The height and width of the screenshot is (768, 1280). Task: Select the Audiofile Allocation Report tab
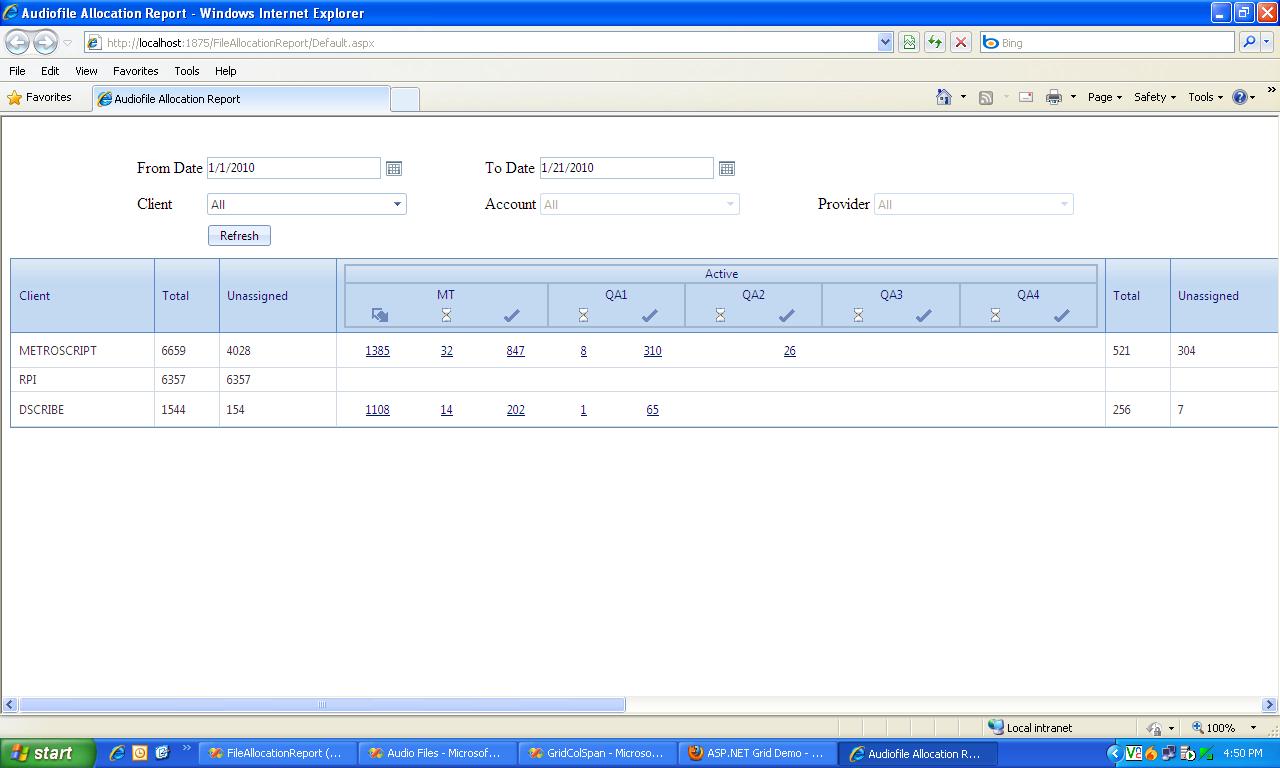tap(240, 99)
